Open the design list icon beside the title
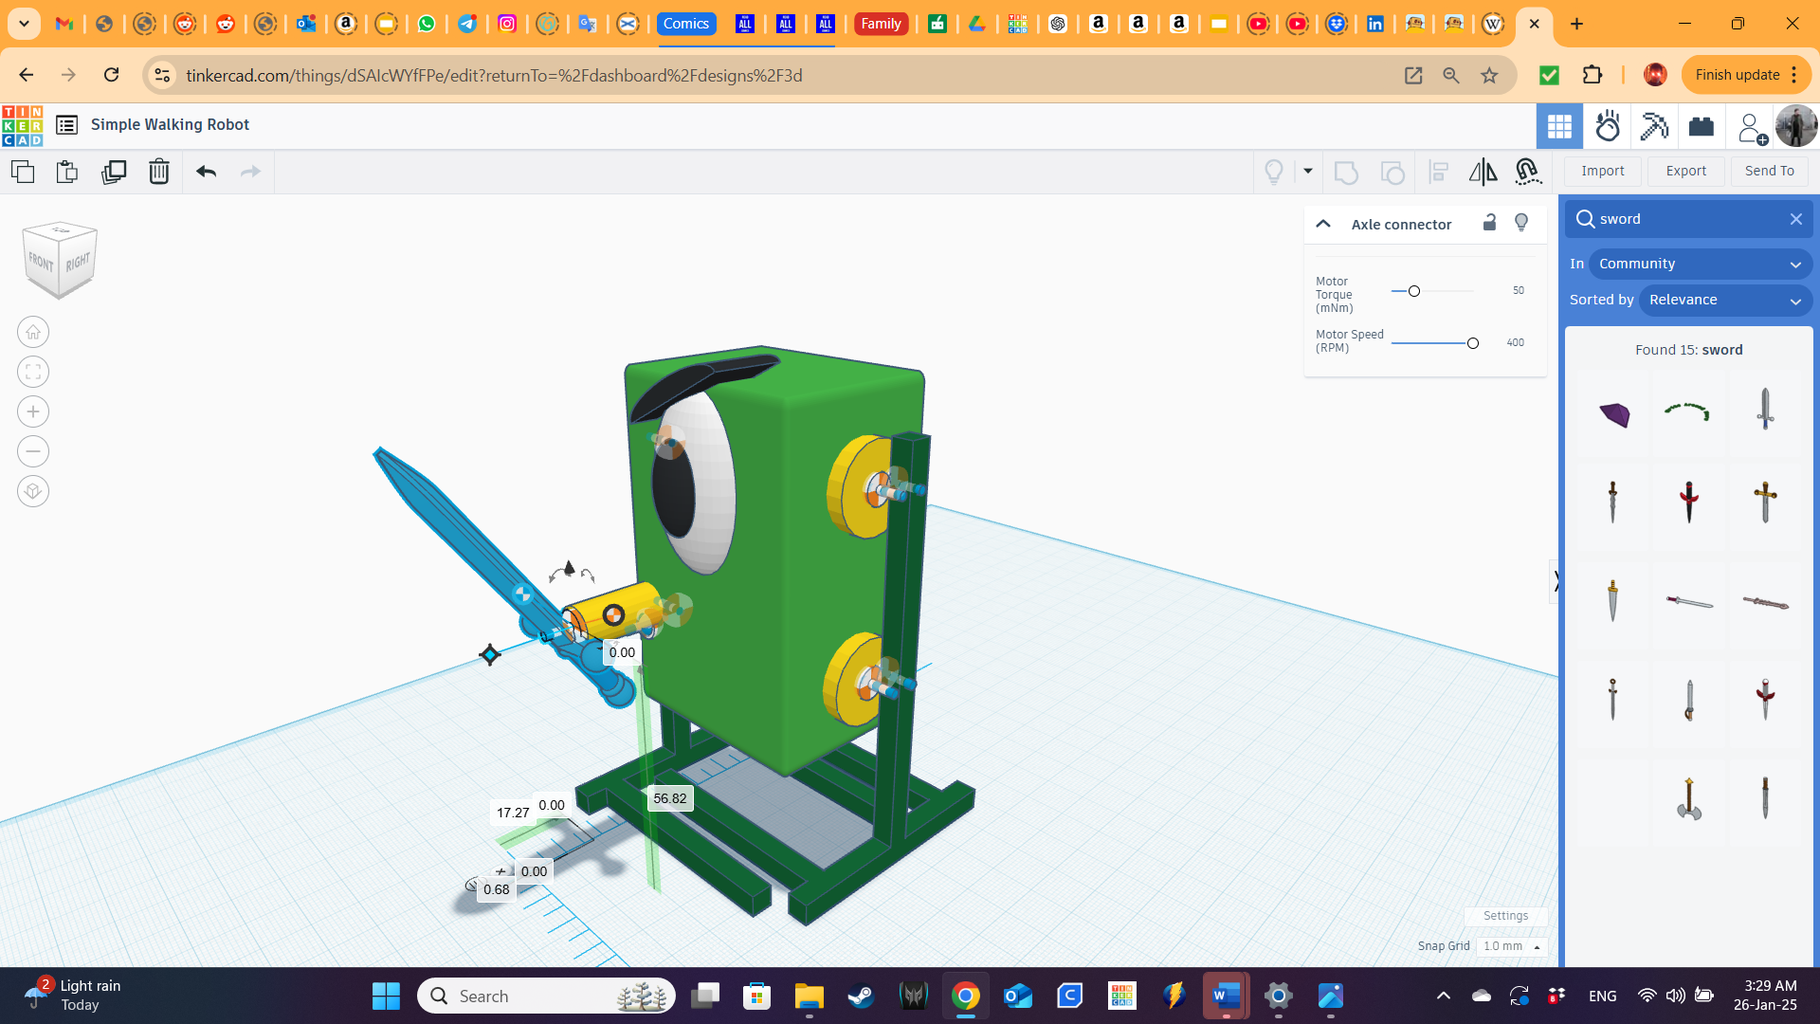This screenshot has width=1820, height=1024. pyautogui.click(x=66, y=125)
